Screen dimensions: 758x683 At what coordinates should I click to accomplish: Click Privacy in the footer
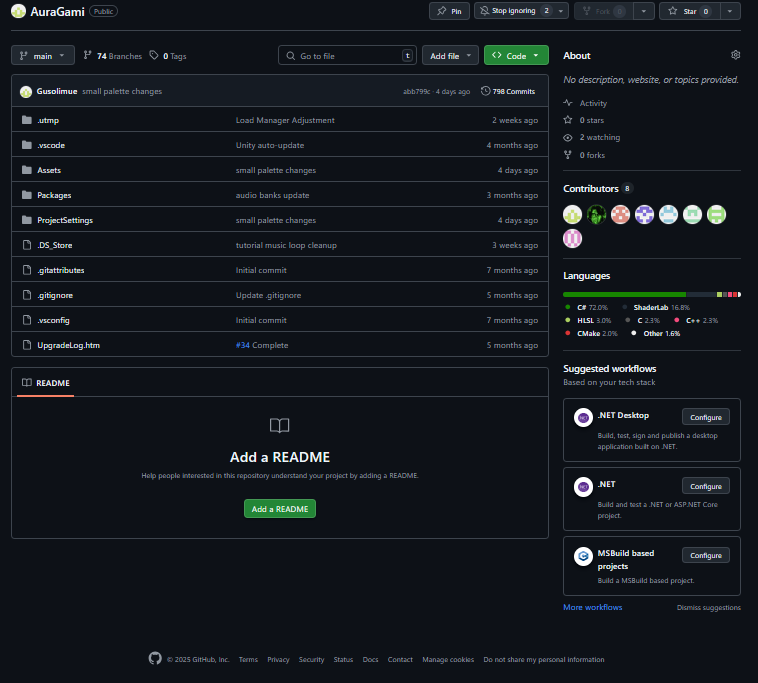[x=278, y=659]
